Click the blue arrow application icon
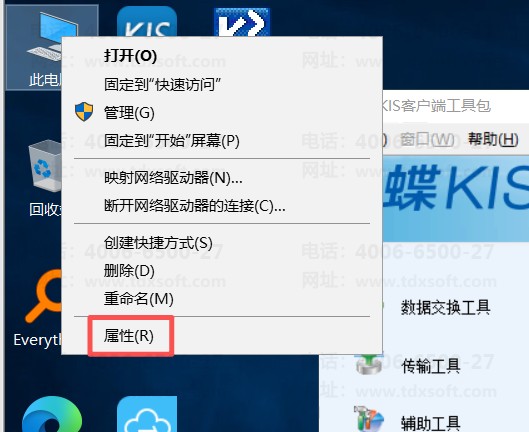This screenshot has height=432, width=529. tap(242, 22)
